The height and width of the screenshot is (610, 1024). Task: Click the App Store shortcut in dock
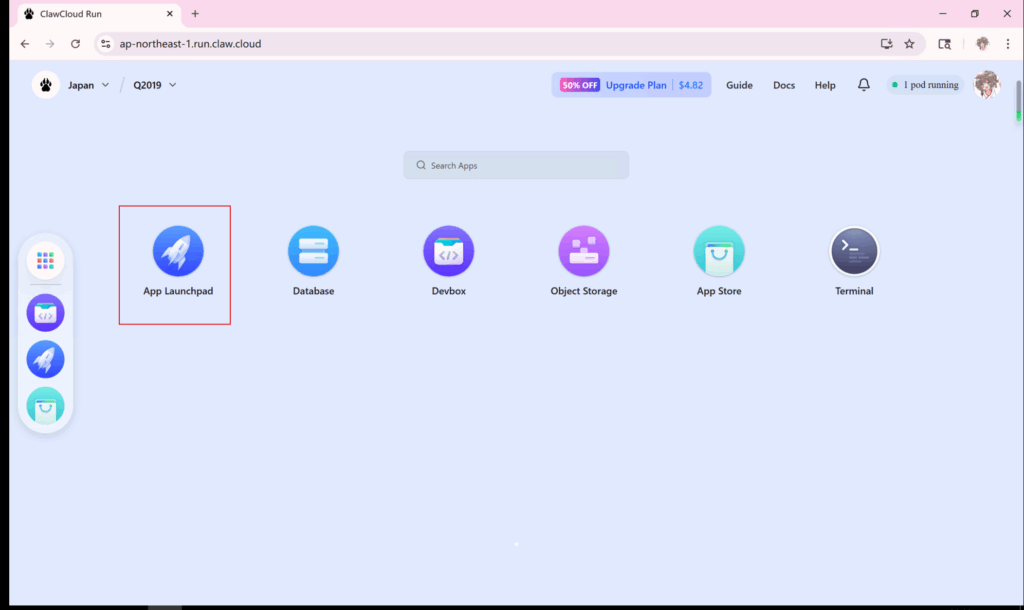pyautogui.click(x=45, y=405)
